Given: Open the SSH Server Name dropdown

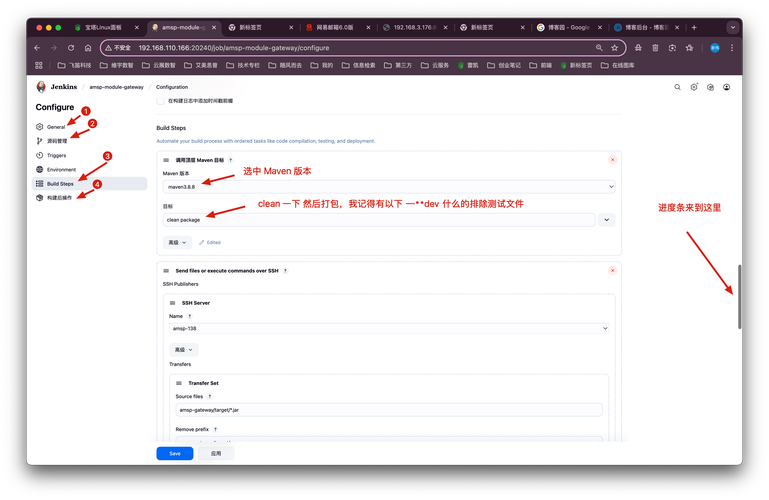Looking at the screenshot, I should tap(388, 328).
